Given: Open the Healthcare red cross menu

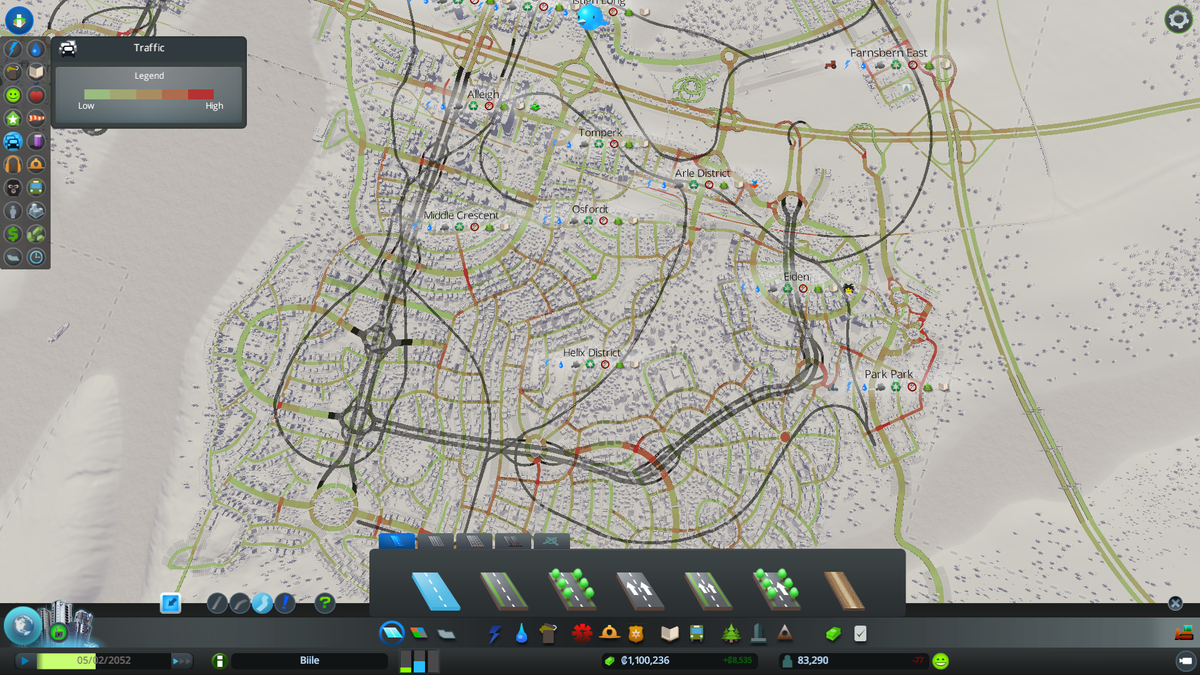Looking at the screenshot, I should [581, 633].
